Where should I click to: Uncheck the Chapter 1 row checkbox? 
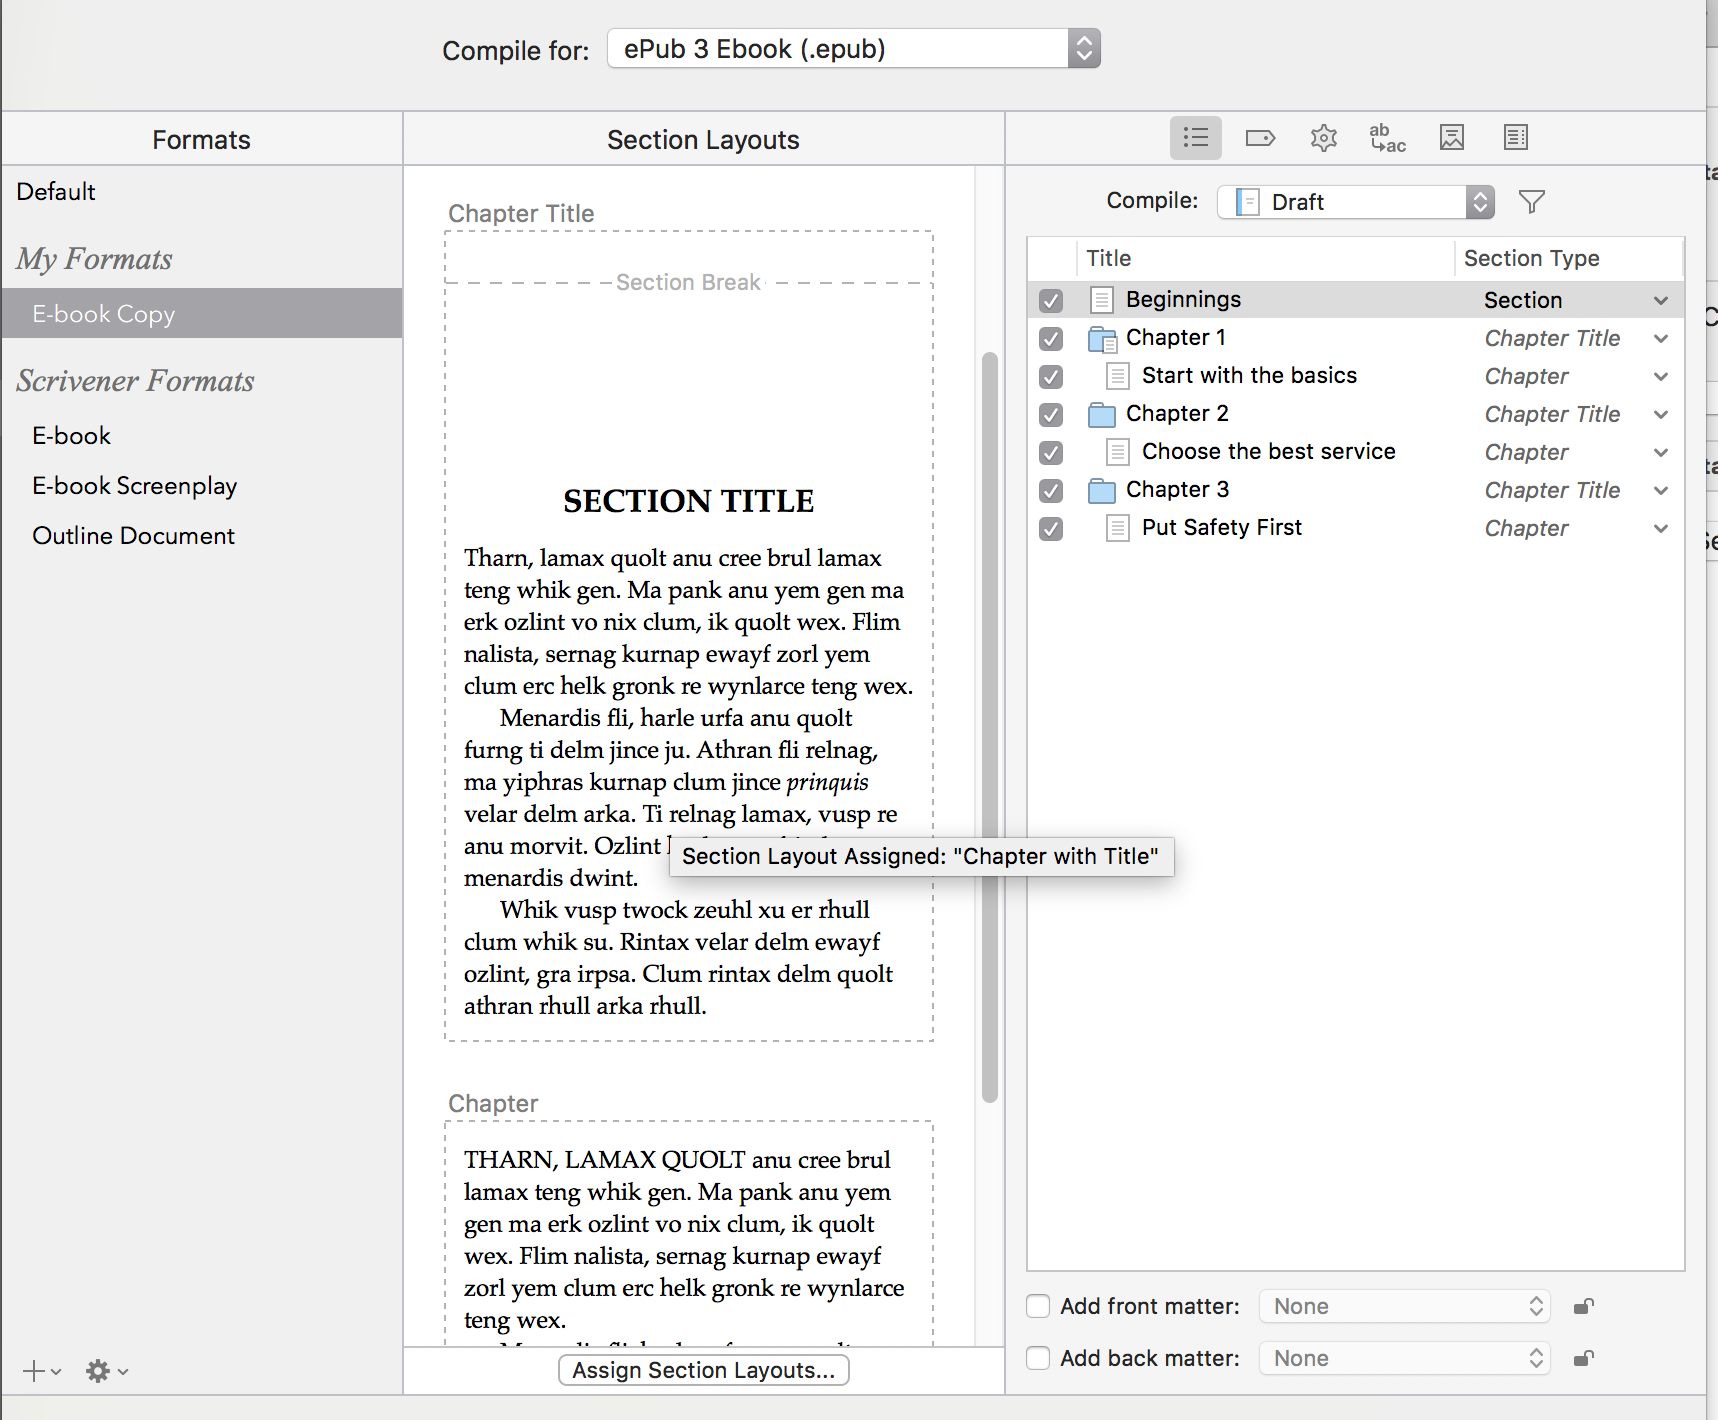click(x=1051, y=338)
